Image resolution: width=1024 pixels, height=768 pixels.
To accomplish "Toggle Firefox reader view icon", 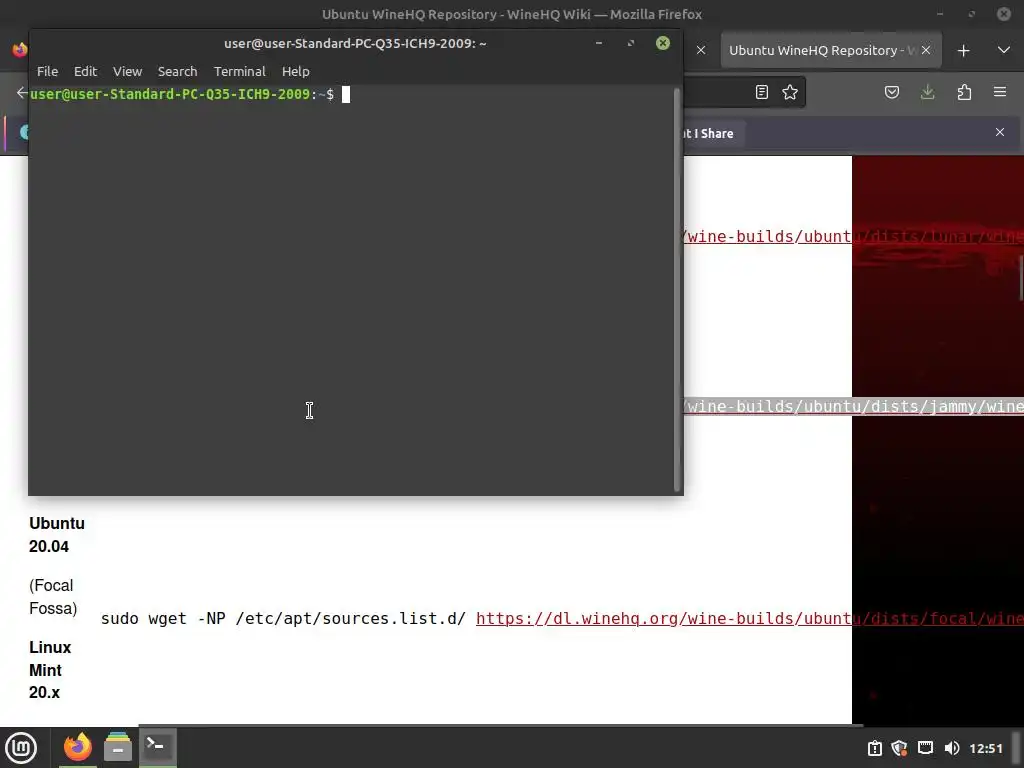I will tap(761, 92).
